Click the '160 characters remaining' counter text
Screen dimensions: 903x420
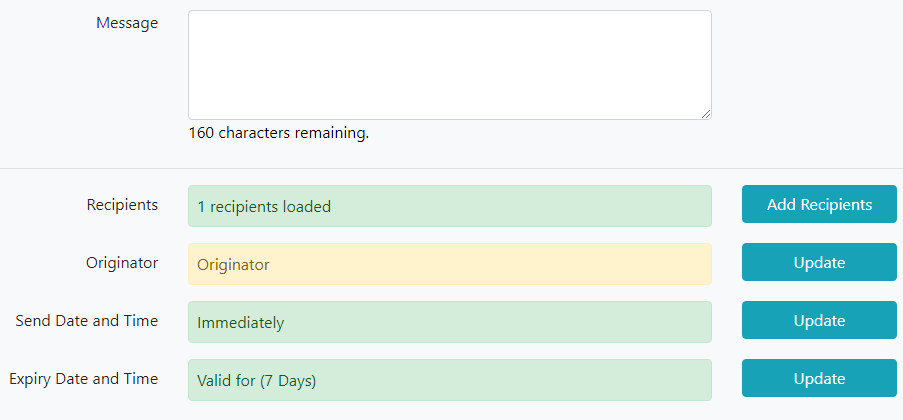coord(279,134)
